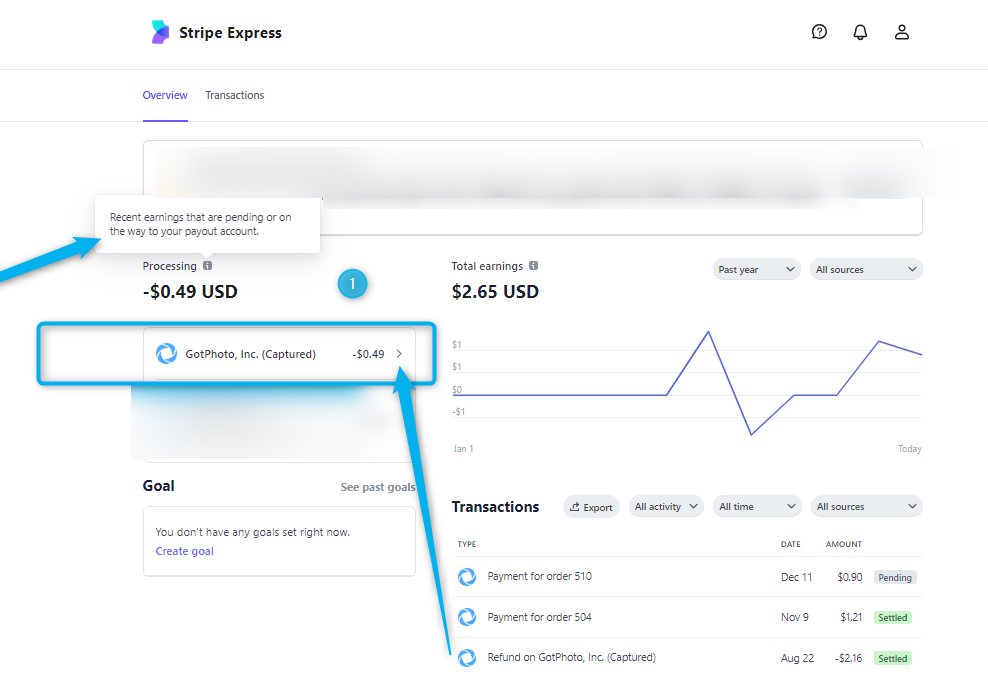Click the Settled badge on the refund row
Image resolution: width=988 pixels, height=678 pixels.
click(x=893, y=658)
